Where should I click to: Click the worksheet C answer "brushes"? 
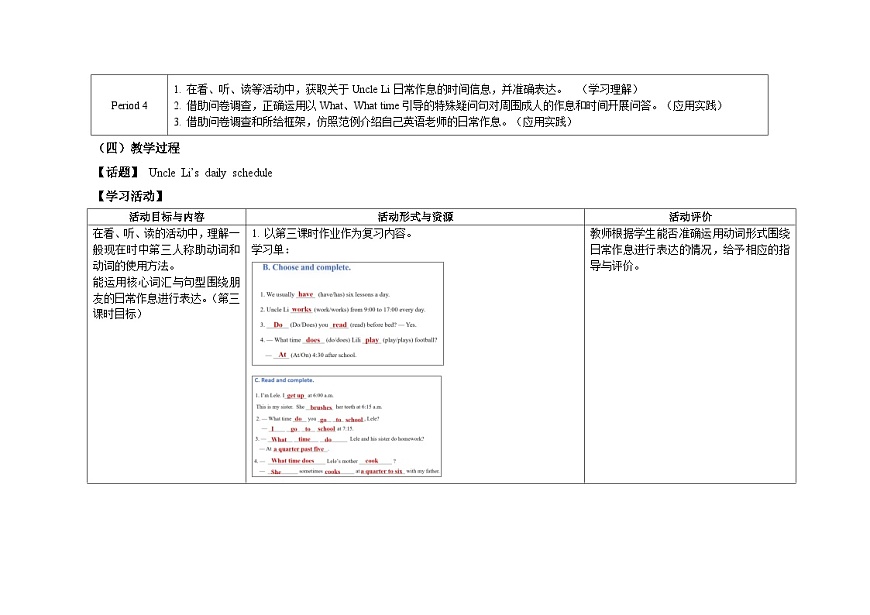pos(321,407)
